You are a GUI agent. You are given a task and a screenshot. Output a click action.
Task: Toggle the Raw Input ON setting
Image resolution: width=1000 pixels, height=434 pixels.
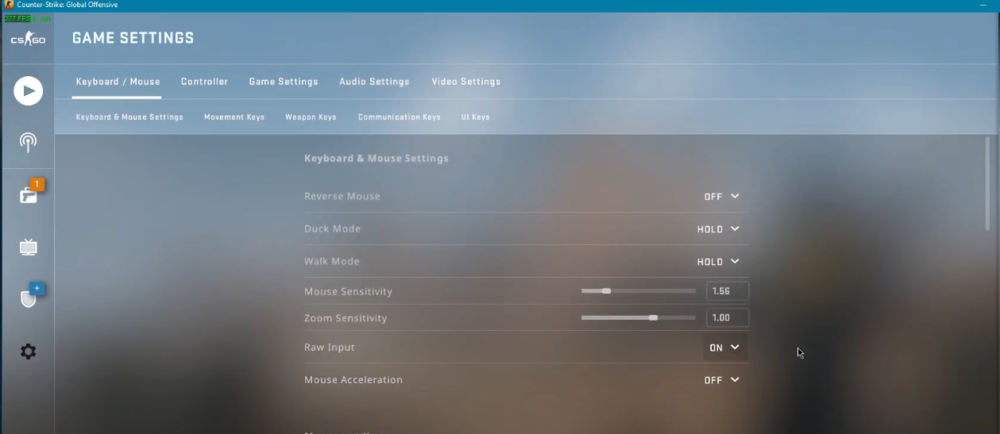(x=723, y=348)
